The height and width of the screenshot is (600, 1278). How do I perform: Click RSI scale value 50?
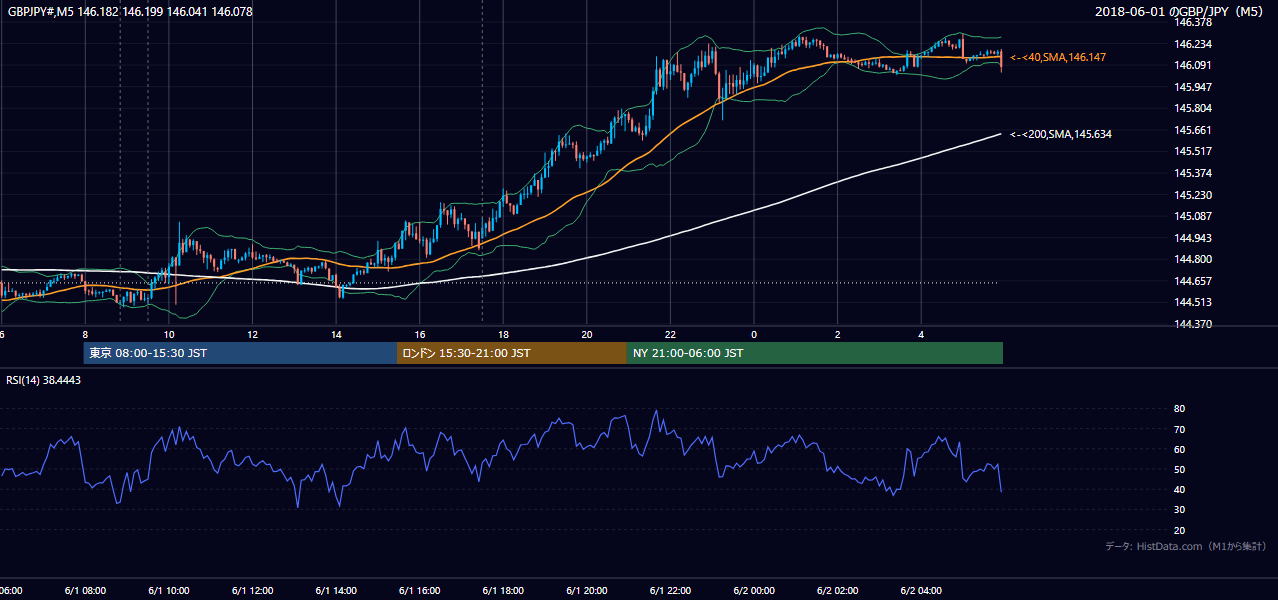pos(1179,469)
